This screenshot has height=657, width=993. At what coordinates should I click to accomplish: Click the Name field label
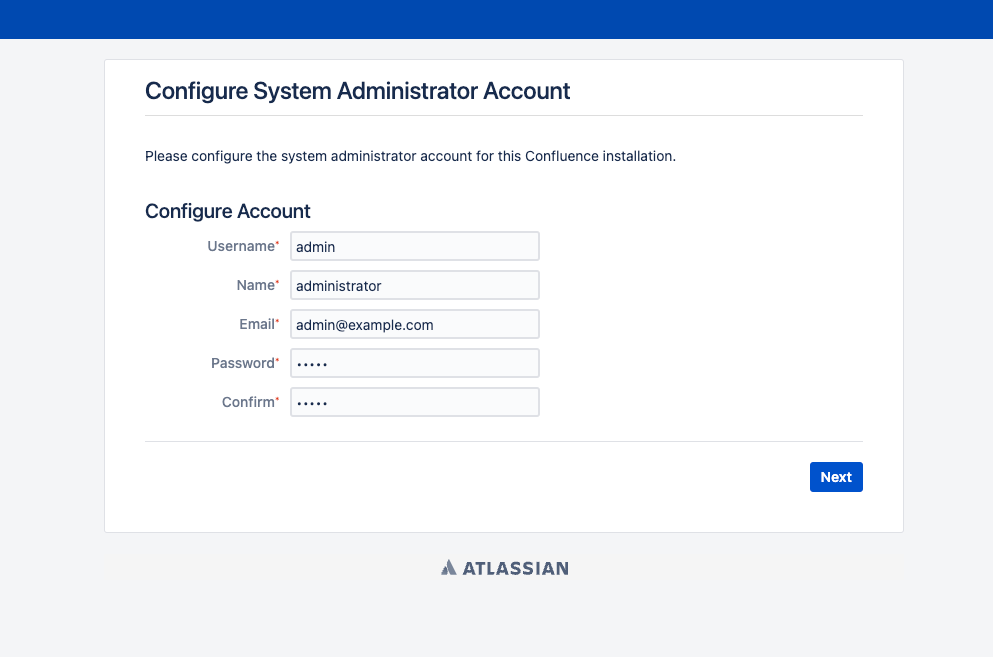(255, 285)
